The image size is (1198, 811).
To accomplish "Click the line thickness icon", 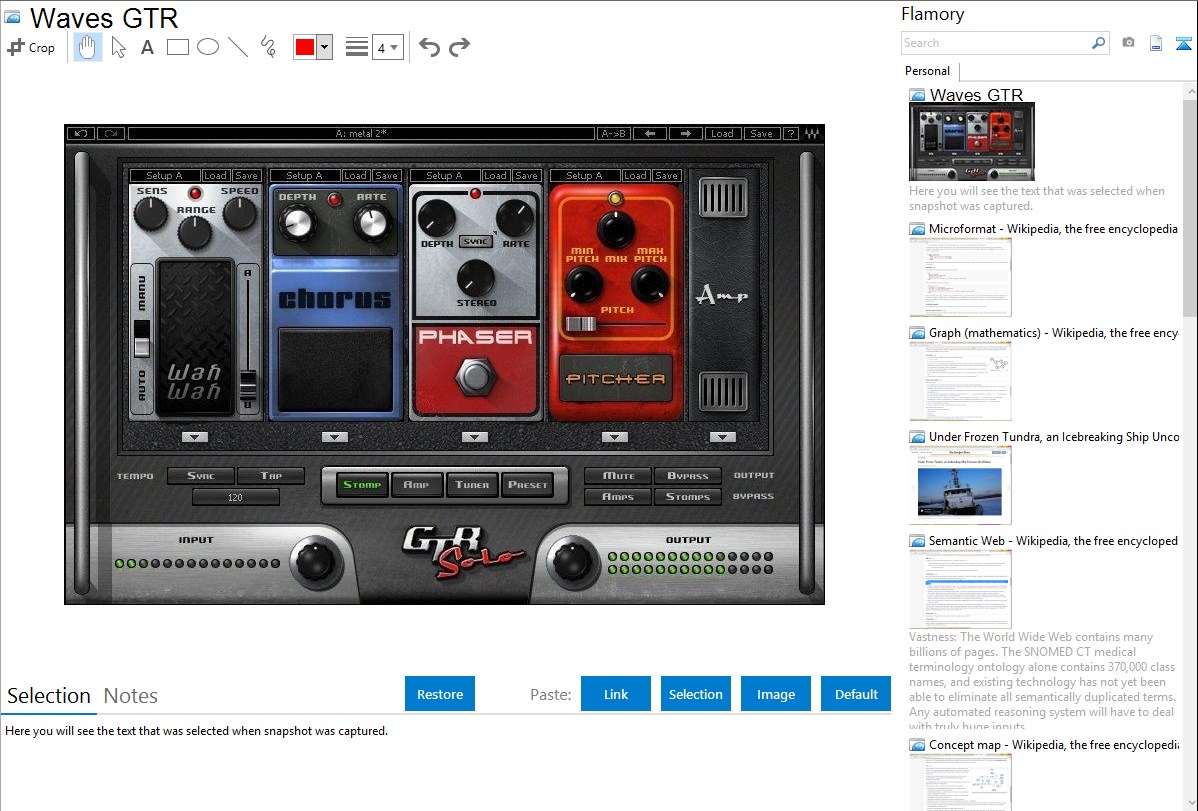I will click(357, 47).
